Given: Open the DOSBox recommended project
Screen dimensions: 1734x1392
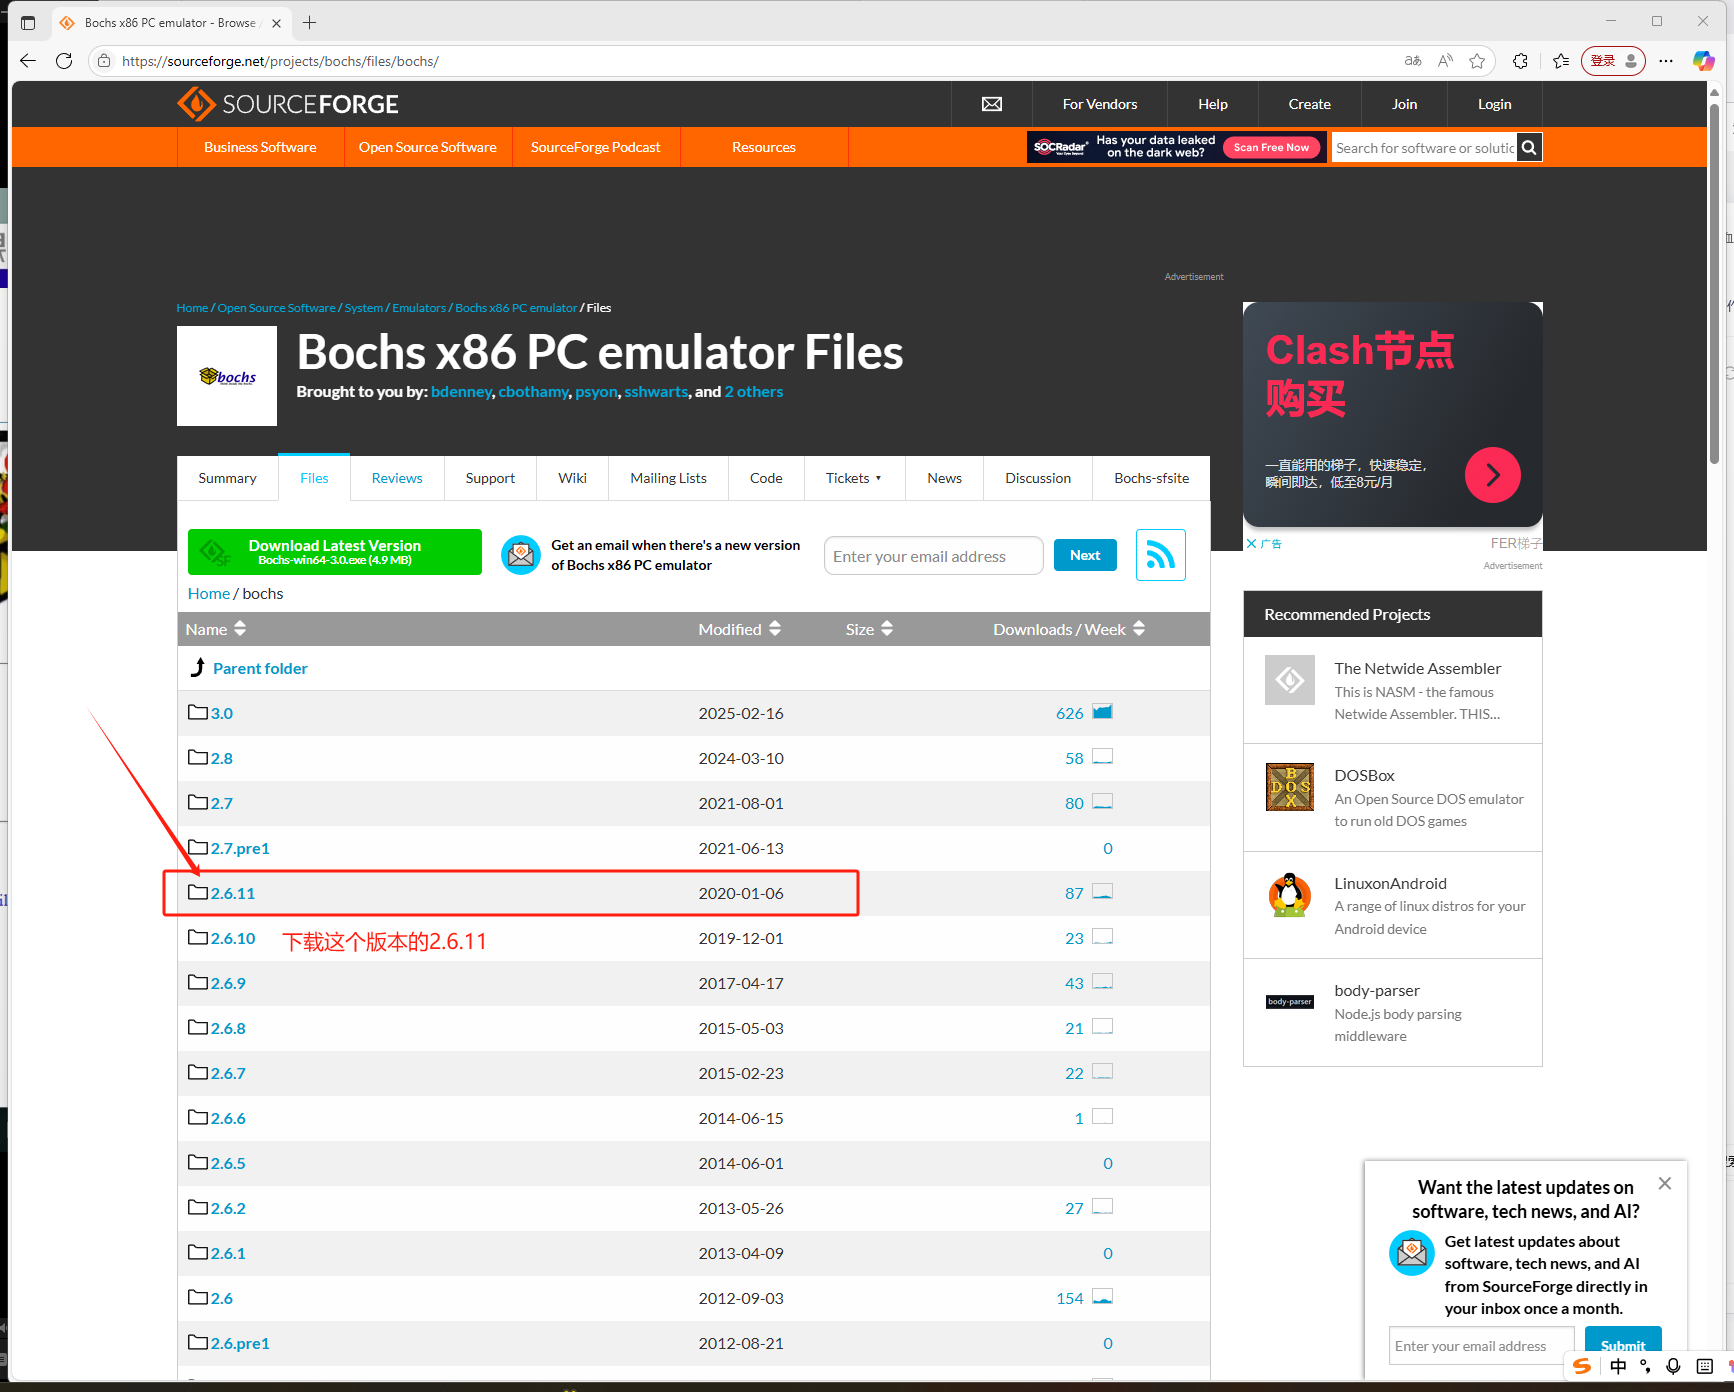Looking at the screenshot, I should point(1364,775).
